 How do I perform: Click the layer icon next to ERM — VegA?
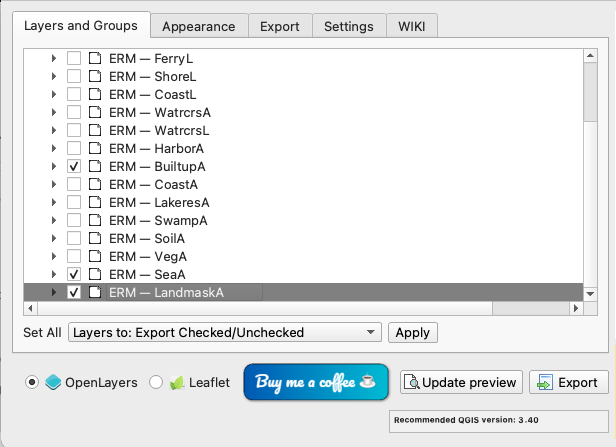tap(95, 256)
